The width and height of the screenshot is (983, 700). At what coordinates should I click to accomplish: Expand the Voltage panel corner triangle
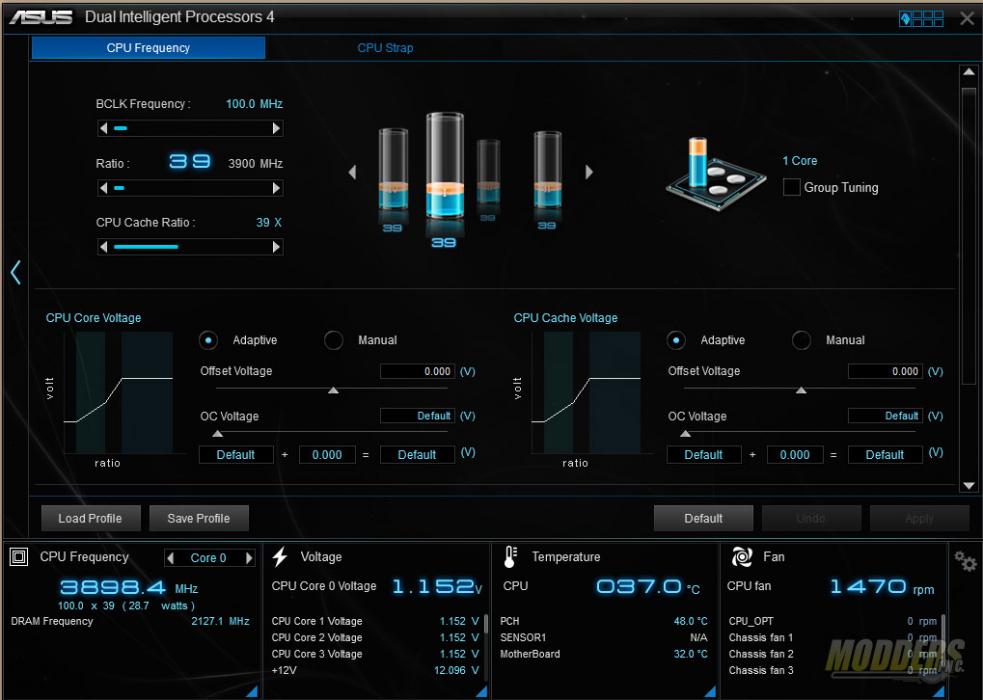[x=481, y=691]
